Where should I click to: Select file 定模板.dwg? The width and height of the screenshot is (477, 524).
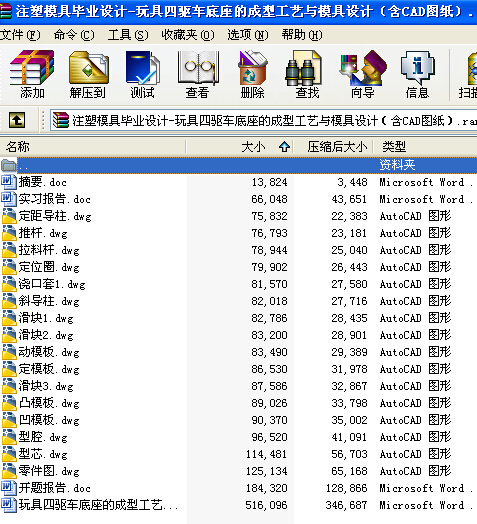(49, 369)
